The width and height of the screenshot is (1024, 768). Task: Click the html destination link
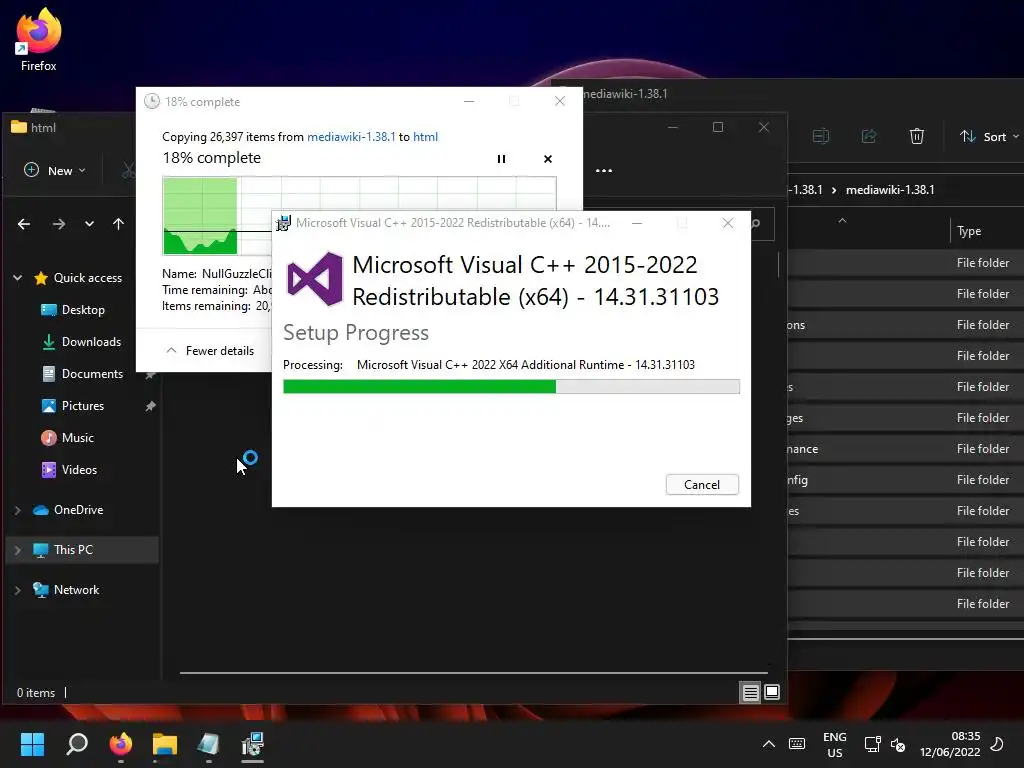(x=425, y=137)
